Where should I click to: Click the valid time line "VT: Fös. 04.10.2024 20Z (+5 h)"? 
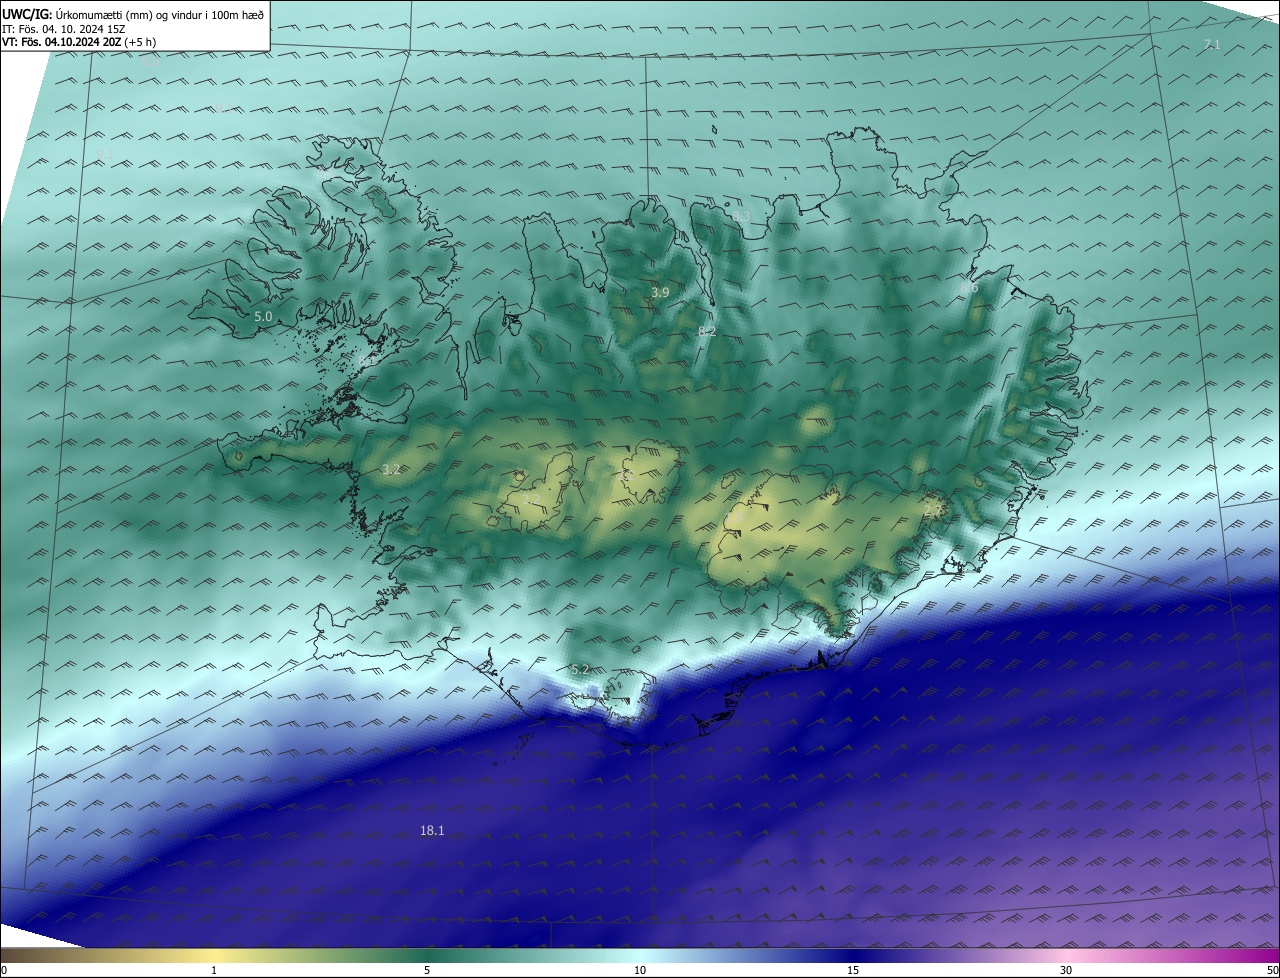pyautogui.click(x=79, y=42)
